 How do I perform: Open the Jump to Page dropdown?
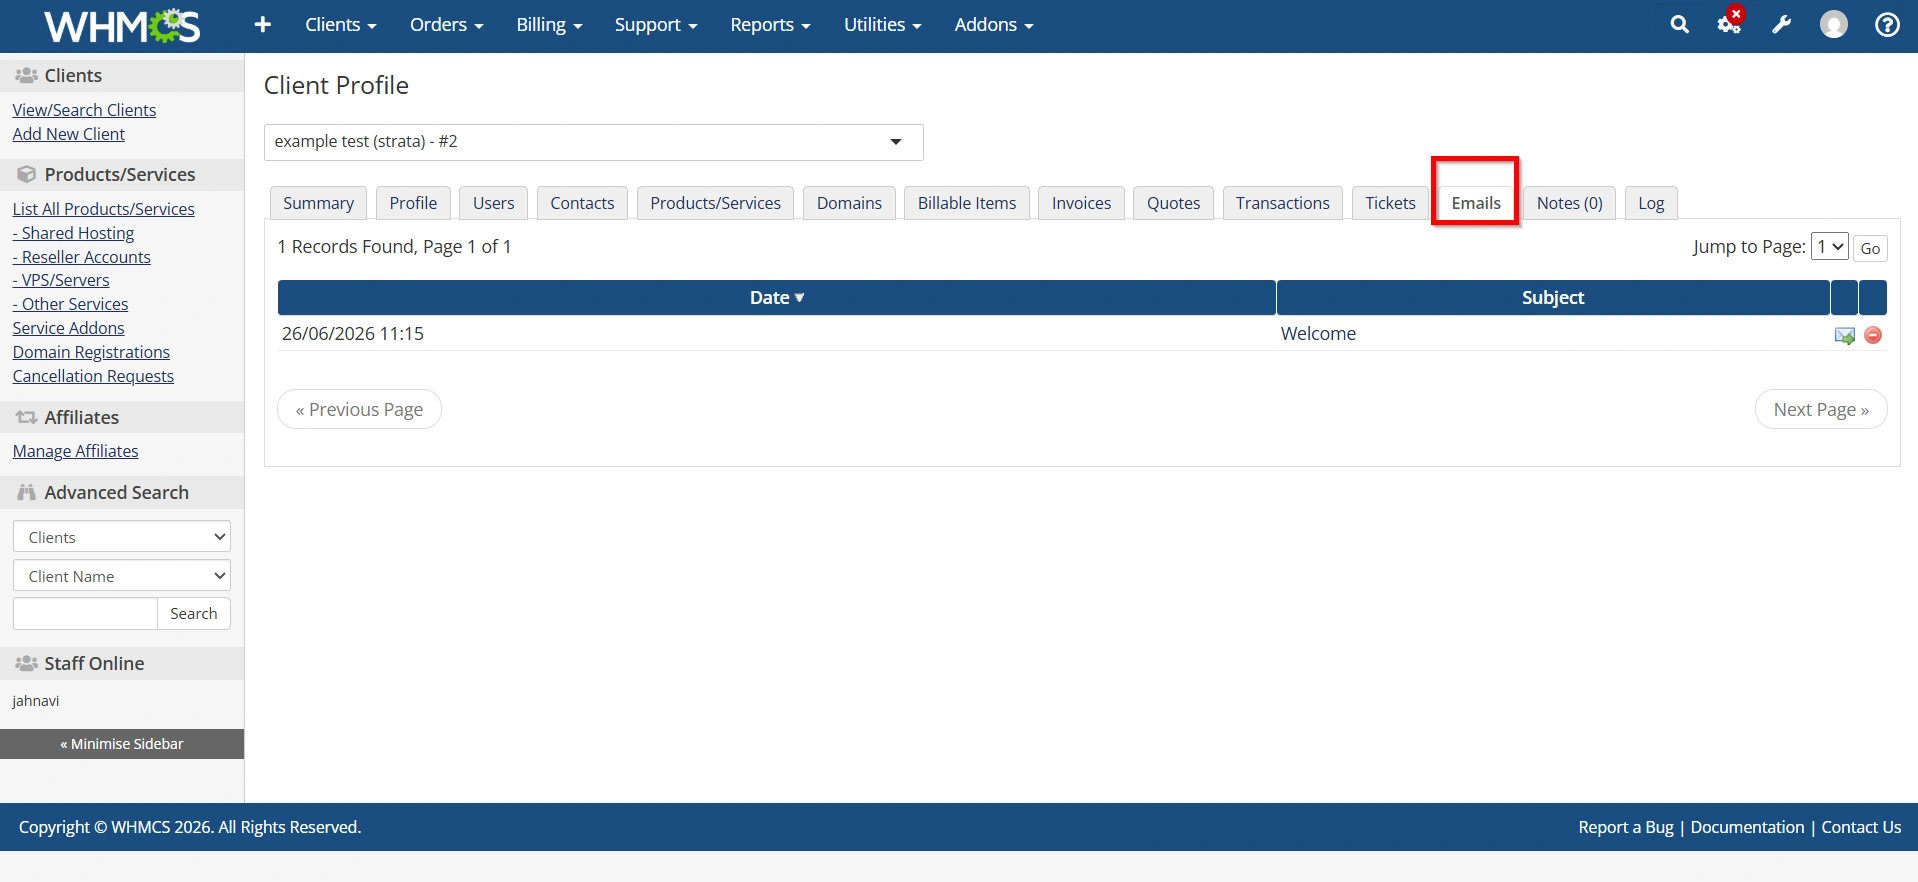pyautogui.click(x=1829, y=247)
